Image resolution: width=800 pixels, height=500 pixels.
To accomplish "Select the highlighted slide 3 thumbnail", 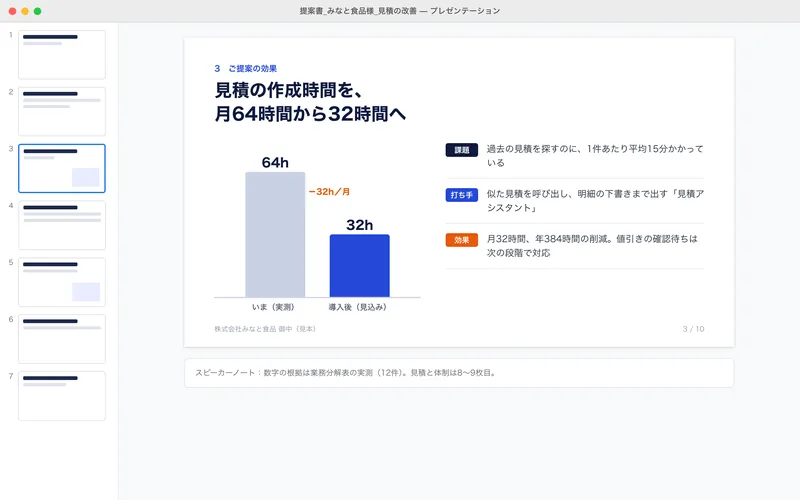I will pos(62,168).
